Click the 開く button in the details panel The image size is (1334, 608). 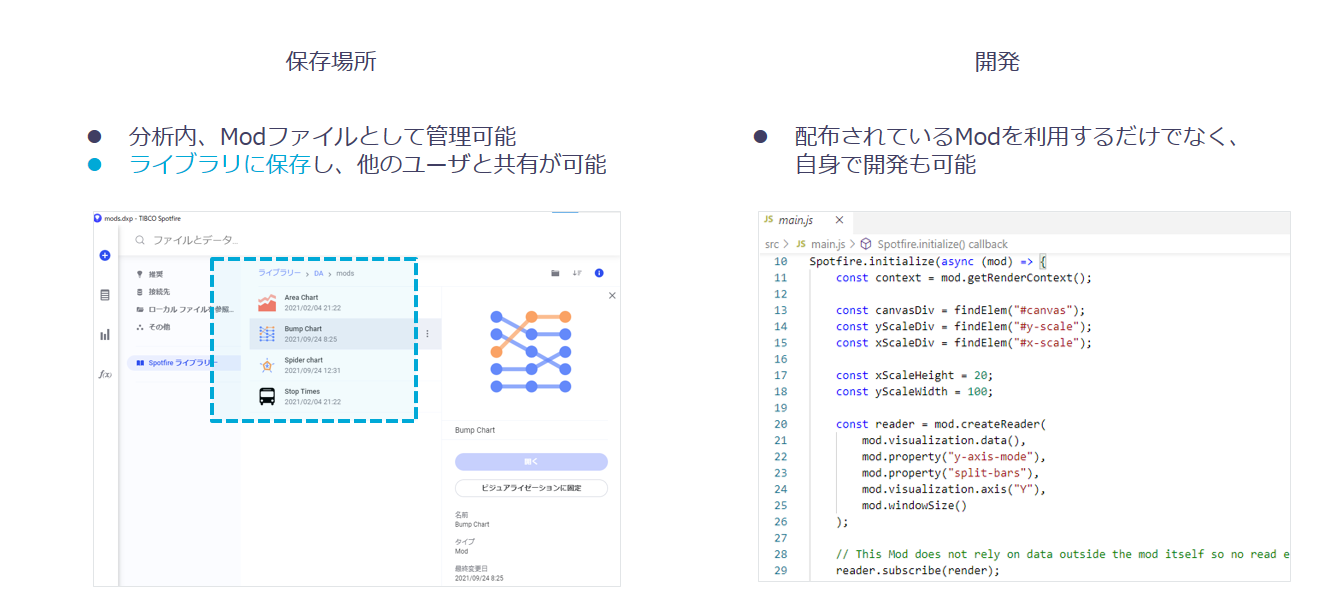[x=531, y=462]
